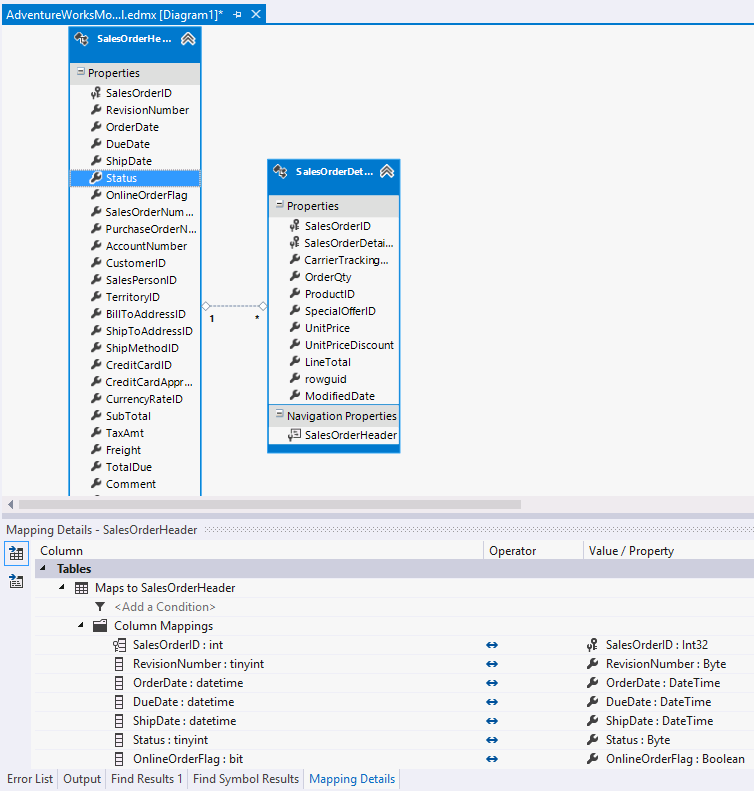Viewport: 754px width, 791px height.
Task: Select RevisionNumber property in SalesOrderHeader
Action: (x=147, y=110)
